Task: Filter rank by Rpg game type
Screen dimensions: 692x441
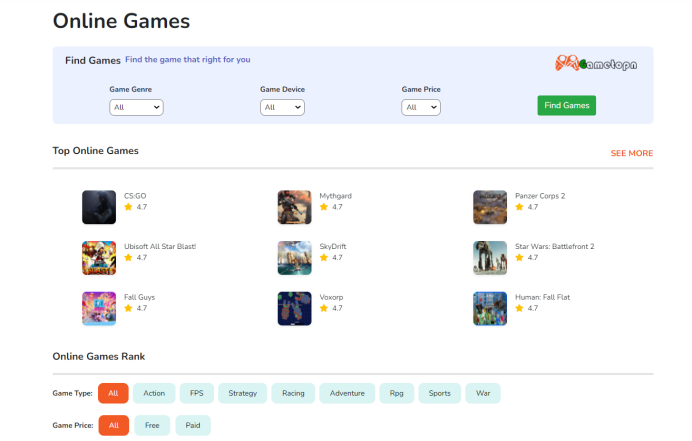Action: [x=397, y=393]
